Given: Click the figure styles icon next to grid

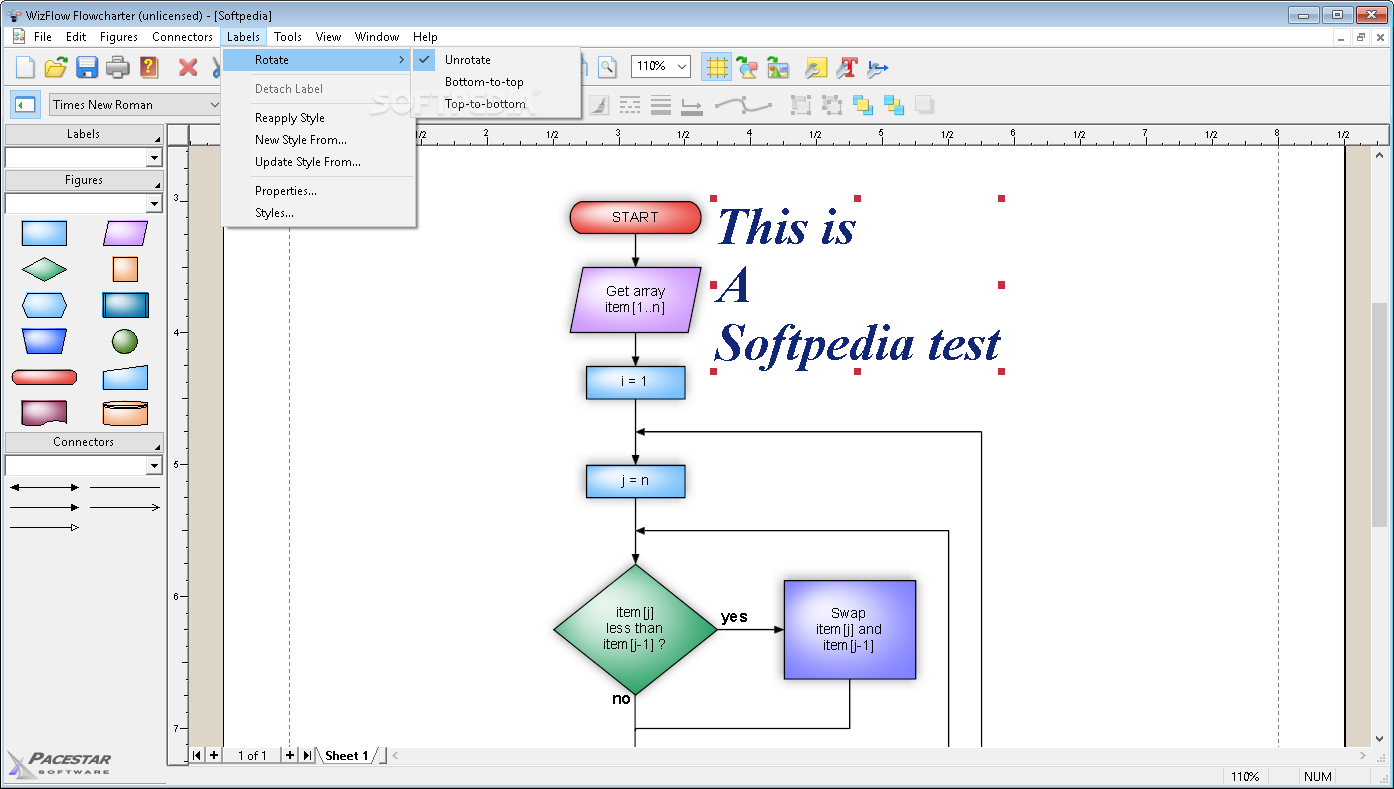Looking at the screenshot, I should tap(747, 68).
